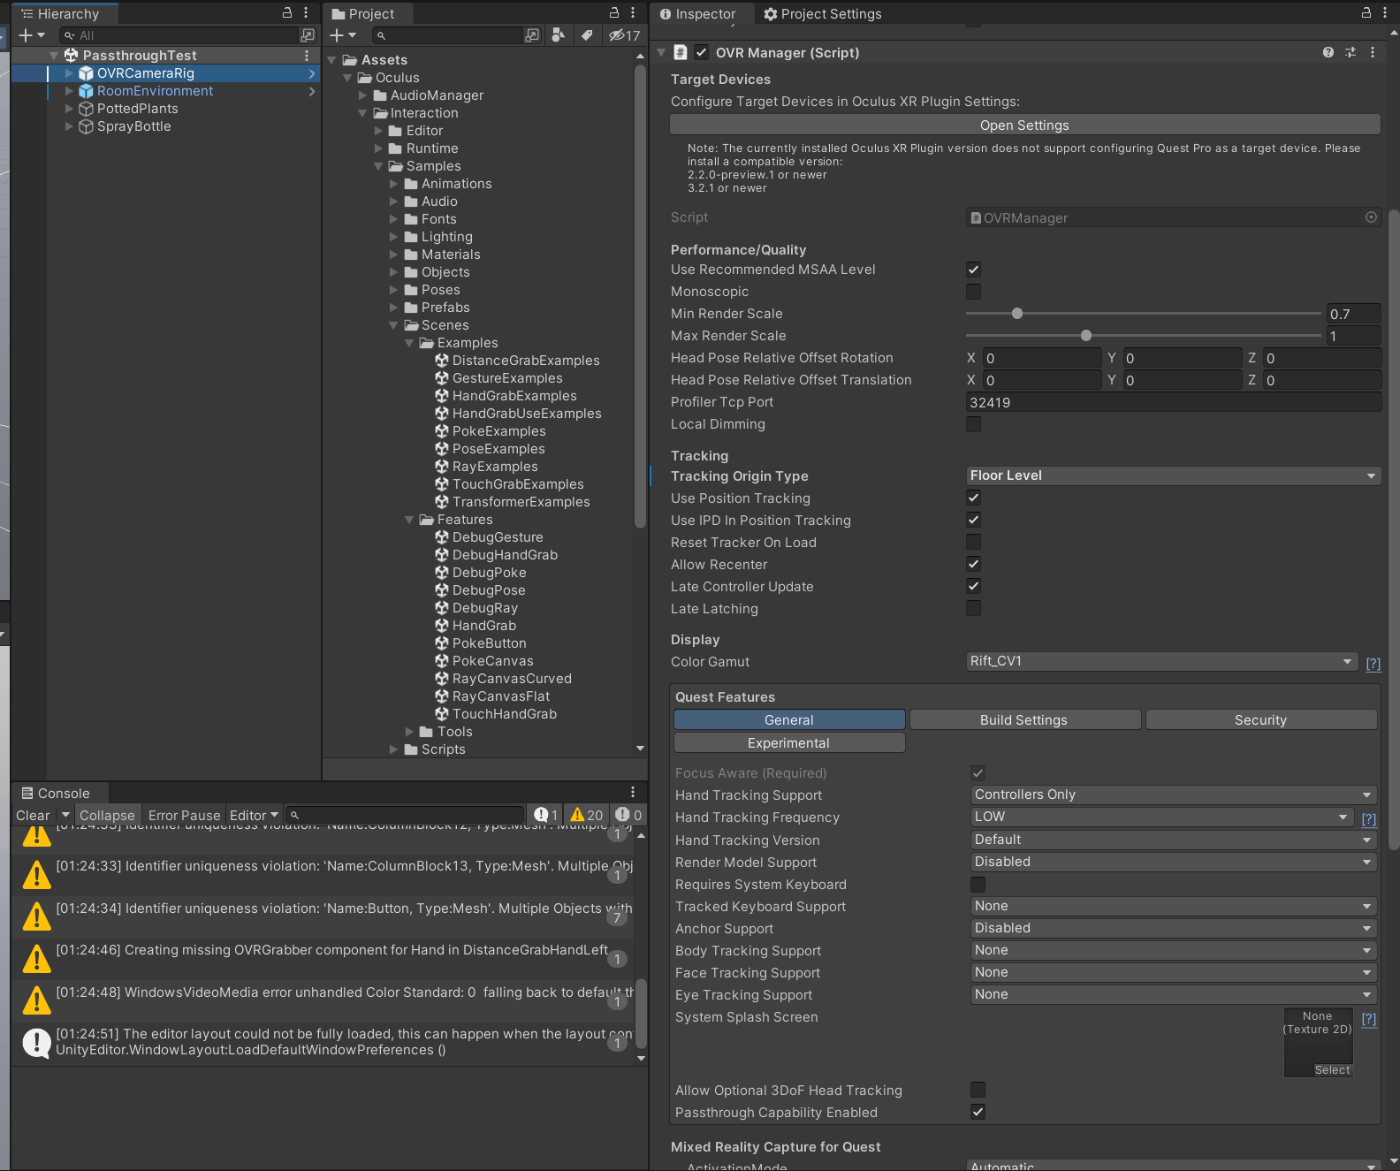This screenshot has width=1400, height=1171.
Task: Click Select on System Splash Screen texture
Action: tap(1332, 1070)
